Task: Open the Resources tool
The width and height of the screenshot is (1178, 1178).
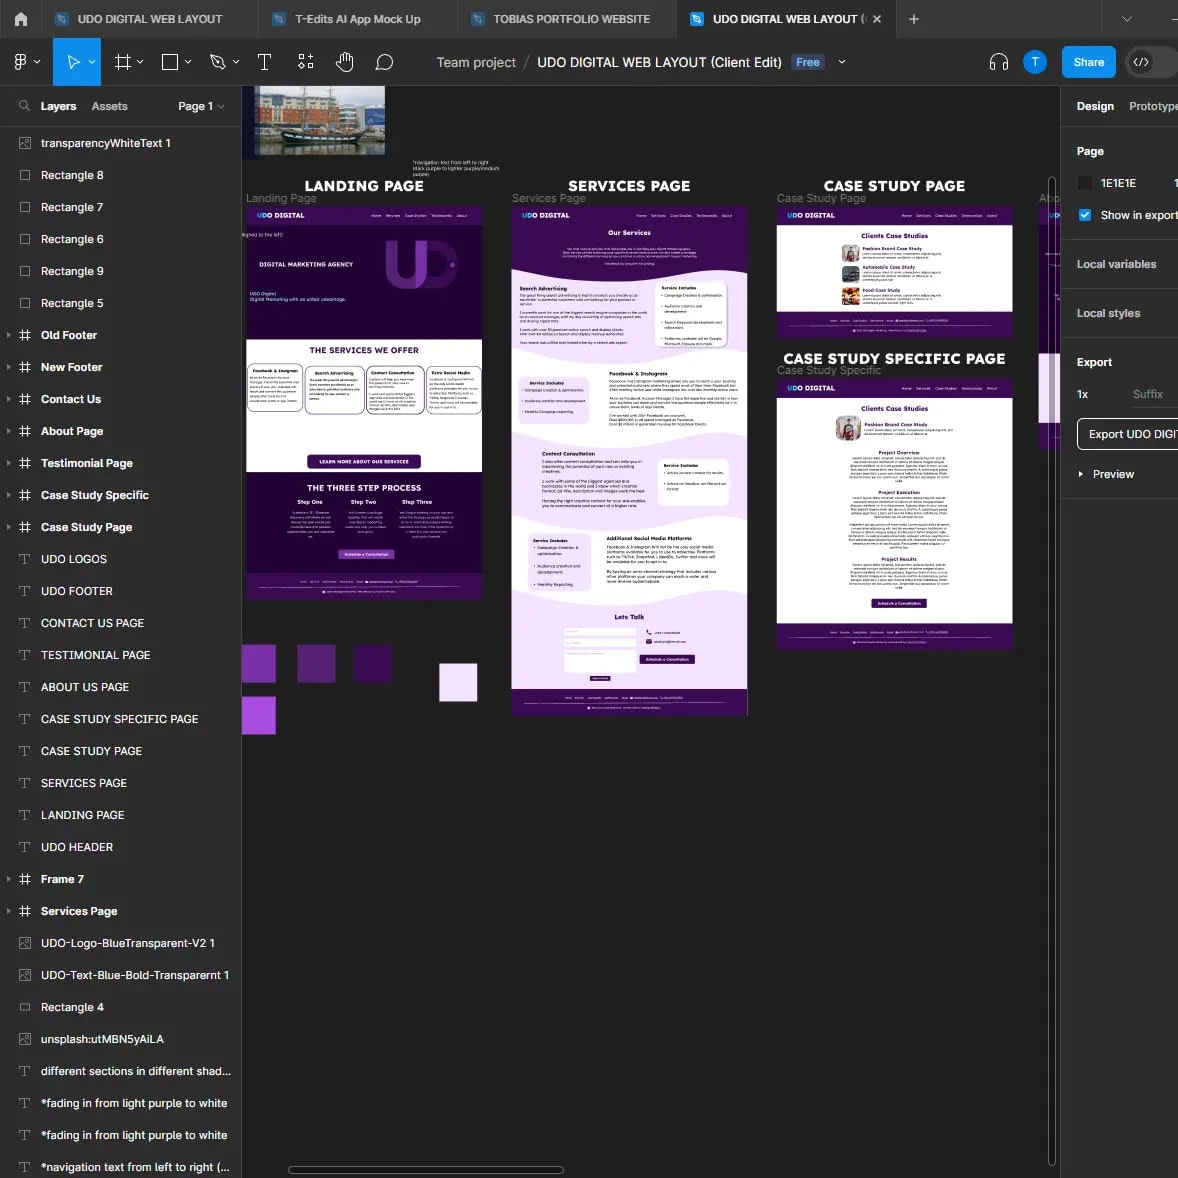Action: point(306,62)
